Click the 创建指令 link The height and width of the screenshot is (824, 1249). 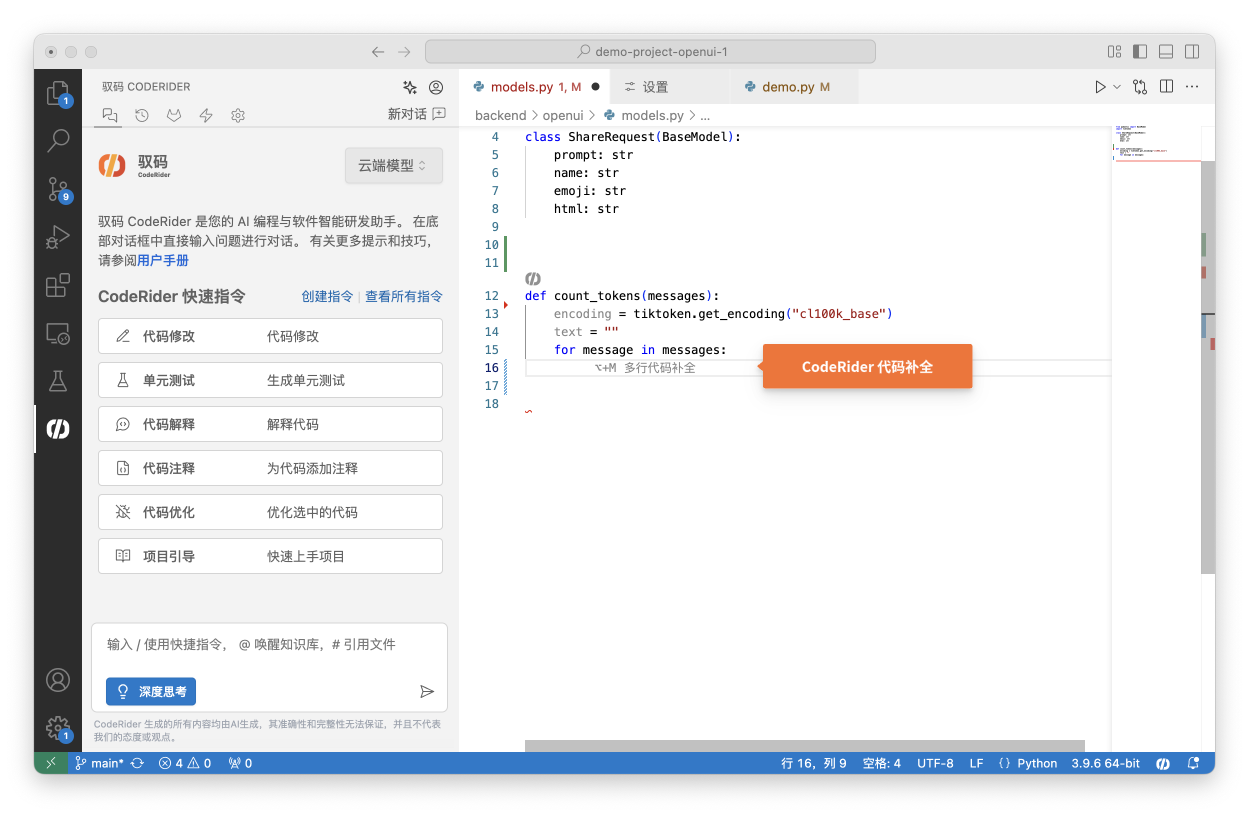327,296
